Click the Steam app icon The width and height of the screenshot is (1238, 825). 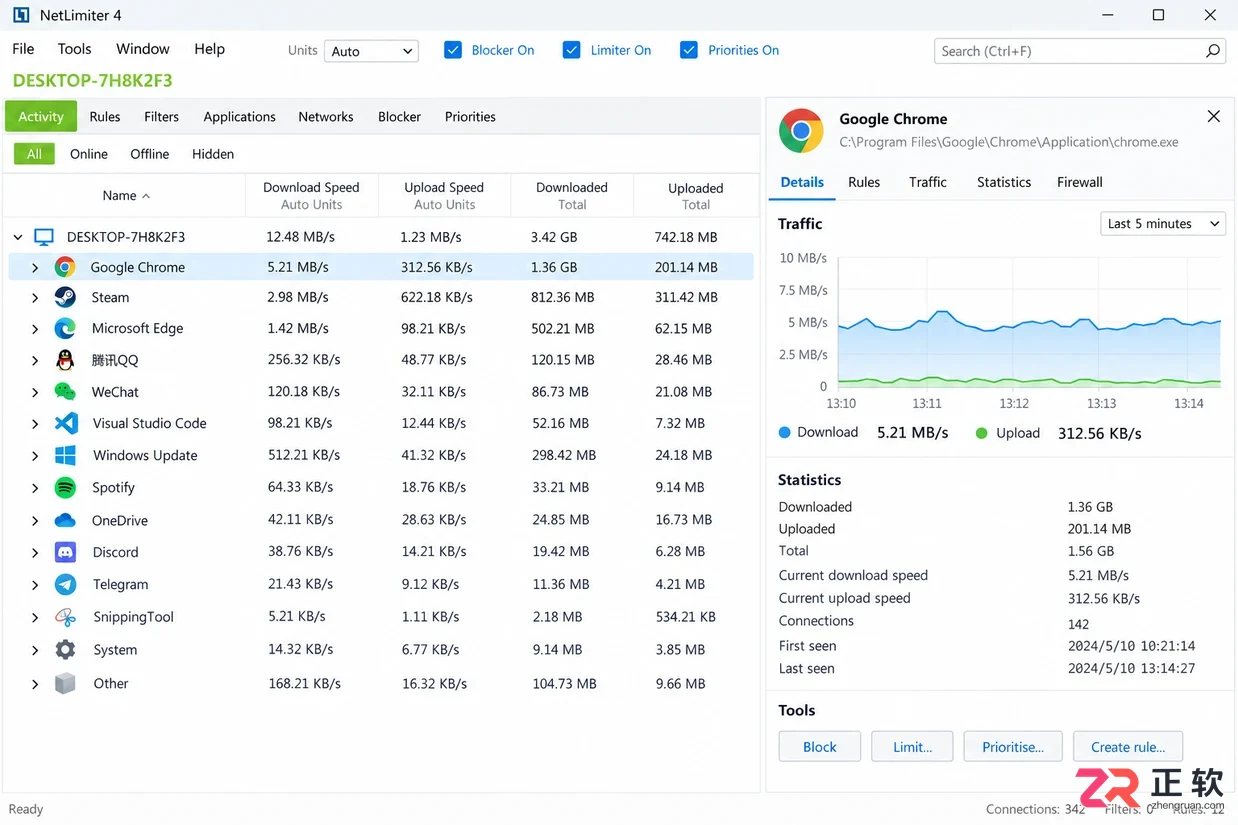(x=65, y=297)
